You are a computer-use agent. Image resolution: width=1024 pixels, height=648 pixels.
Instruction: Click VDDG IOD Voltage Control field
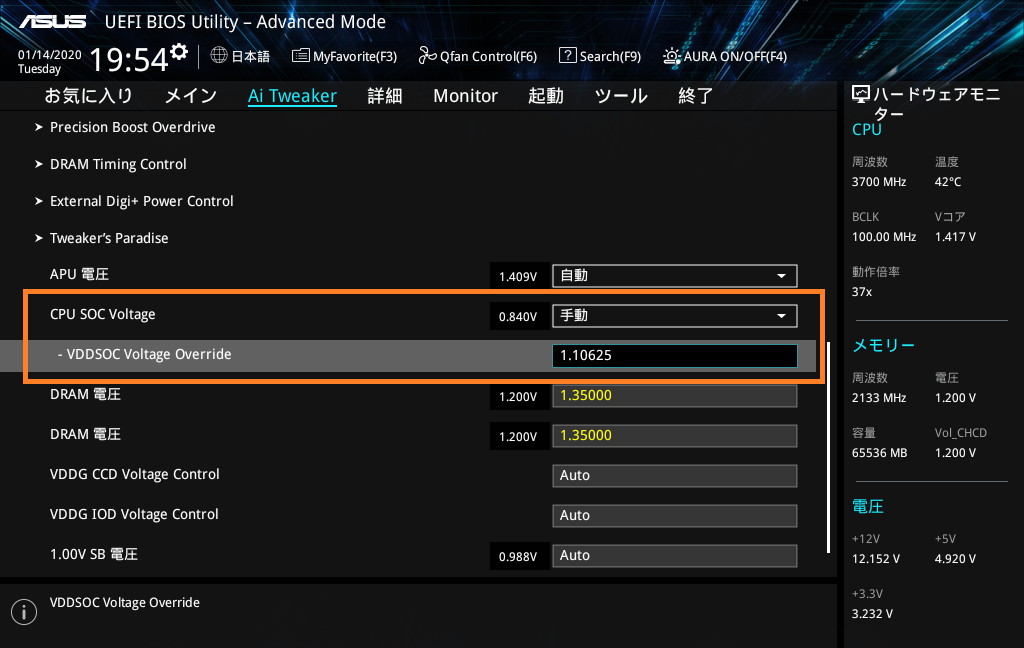(675, 515)
